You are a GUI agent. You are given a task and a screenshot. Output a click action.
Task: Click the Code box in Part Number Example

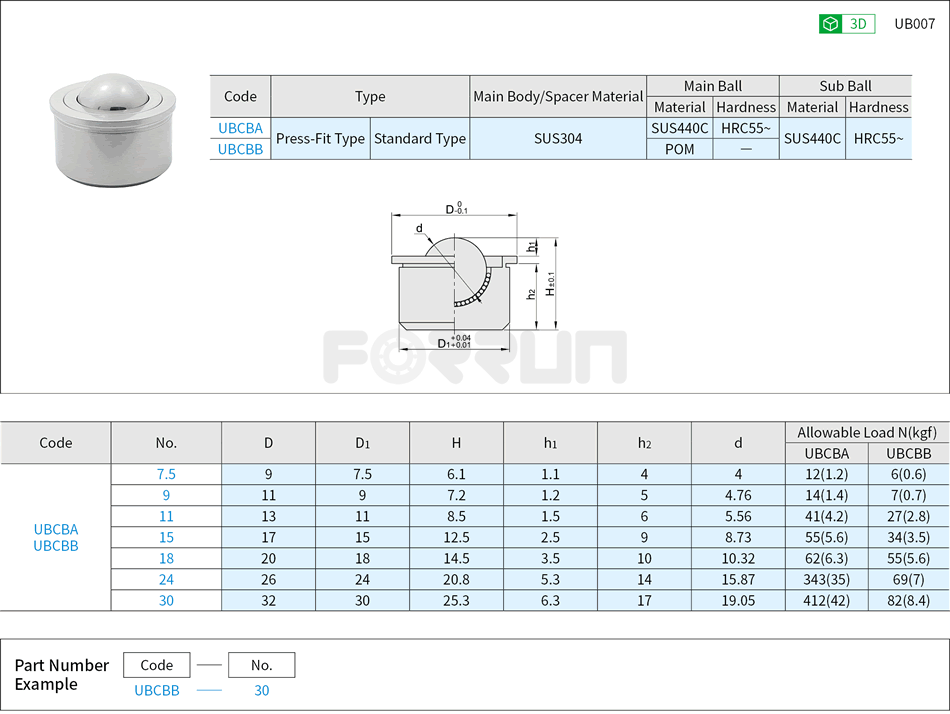156,665
